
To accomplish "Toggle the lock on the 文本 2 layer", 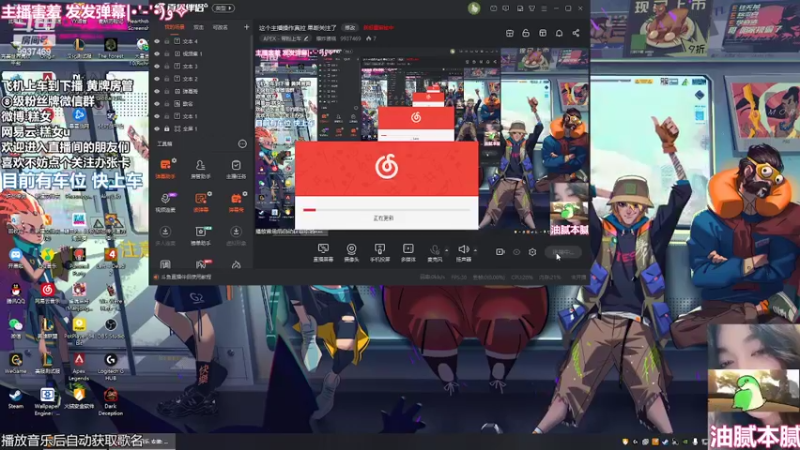I will click(167, 79).
